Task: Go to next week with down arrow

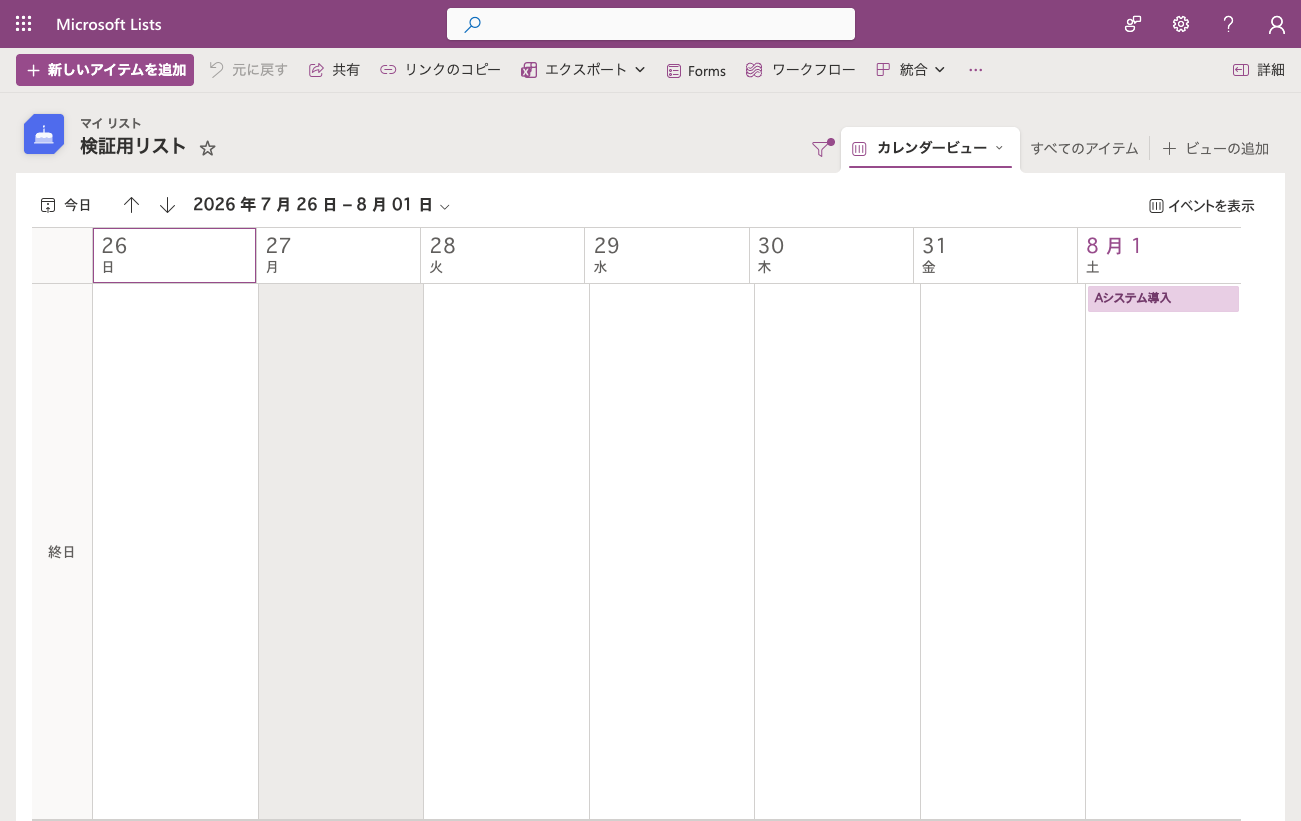Action: click(x=168, y=205)
